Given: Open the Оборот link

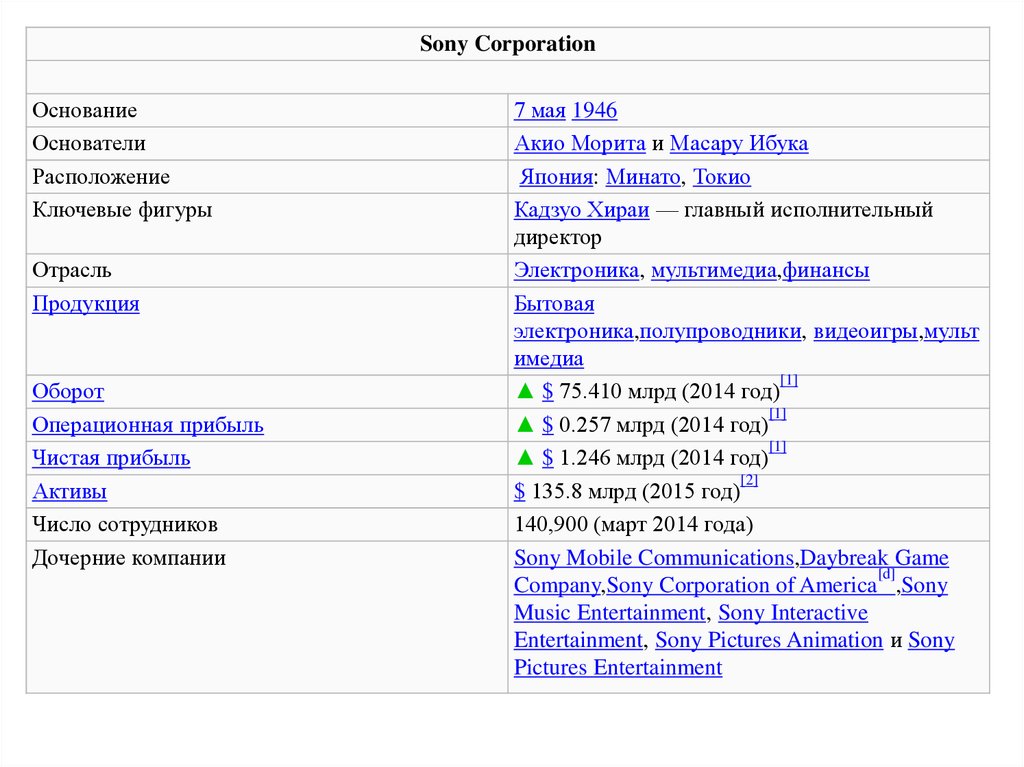Looking at the screenshot, I should 68,392.
